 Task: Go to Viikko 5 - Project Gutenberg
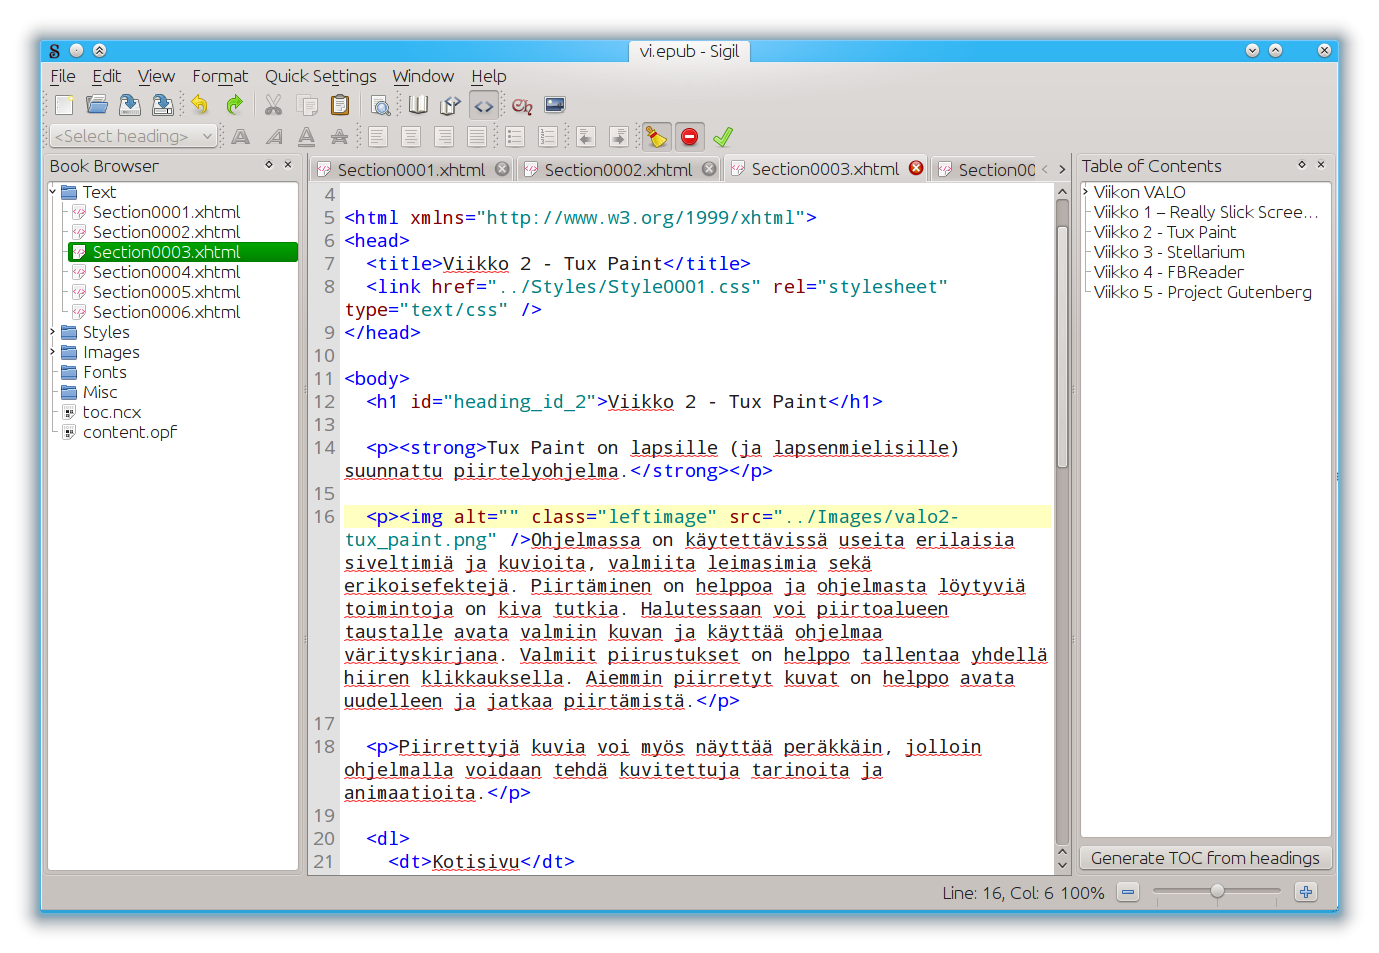coord(1202,292)
